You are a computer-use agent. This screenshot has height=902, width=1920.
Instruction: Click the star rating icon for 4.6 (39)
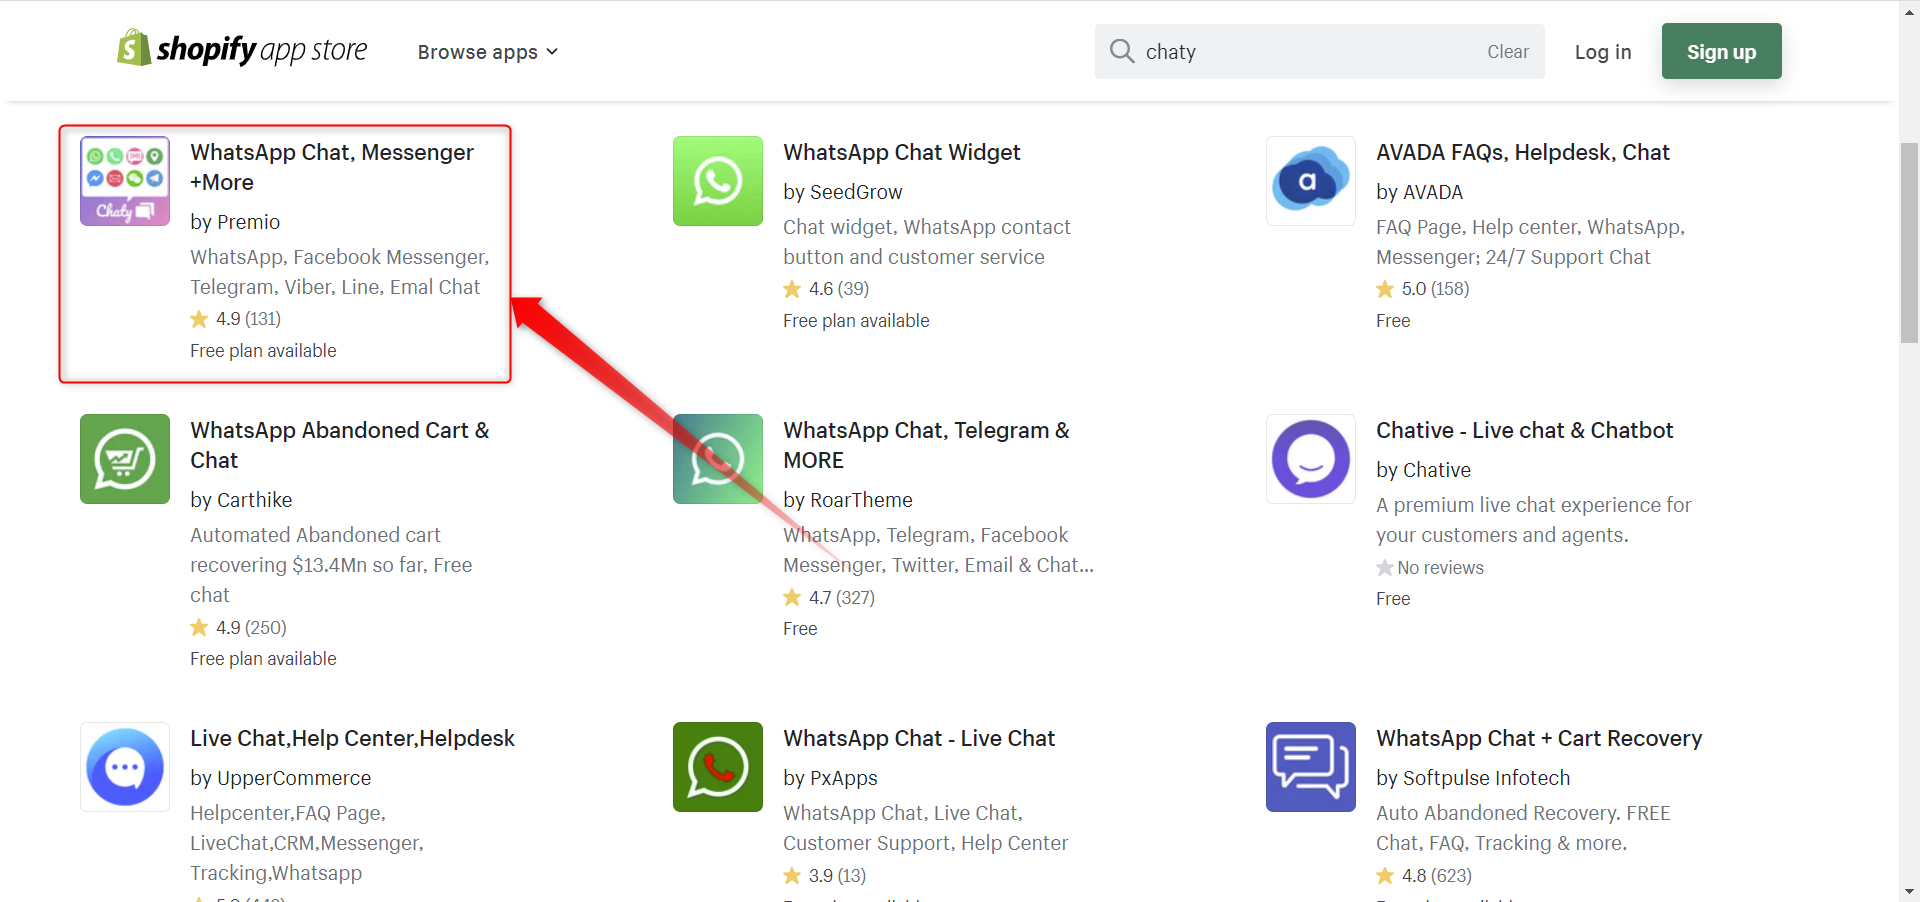click(792, 289)
